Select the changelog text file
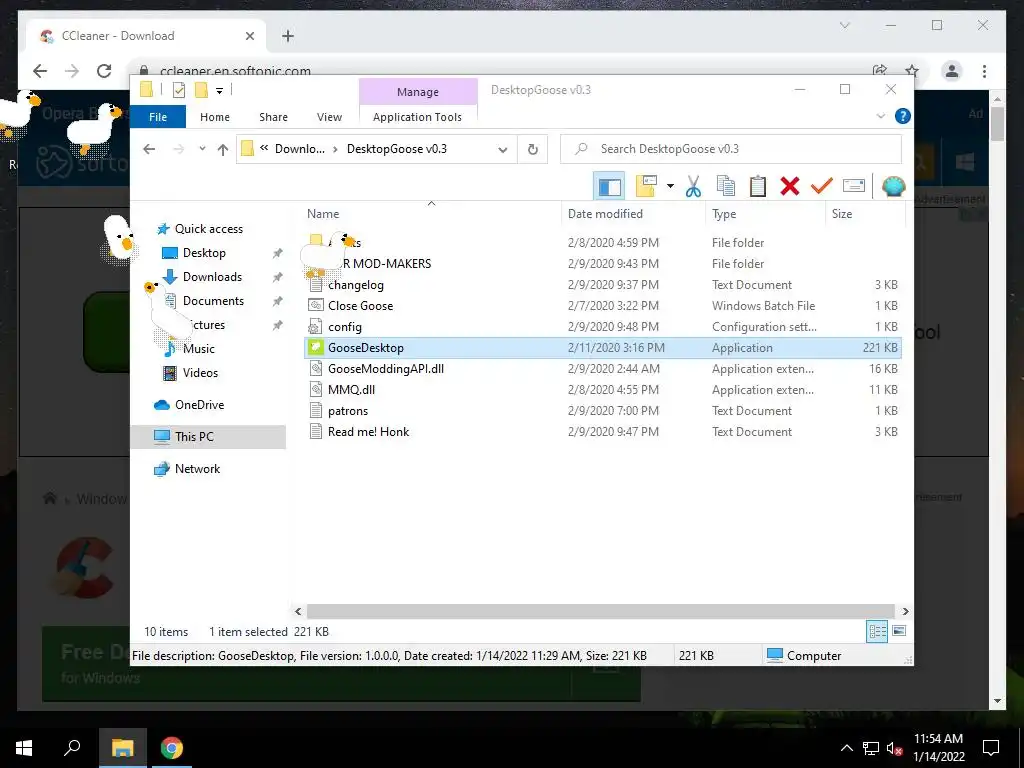Screen dimensions: 1024x768 click(355, 285)
